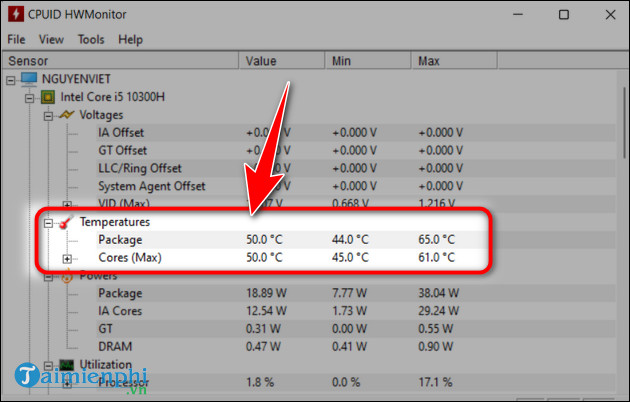Collapse the NGUYENVIET root node

(10, 80)
